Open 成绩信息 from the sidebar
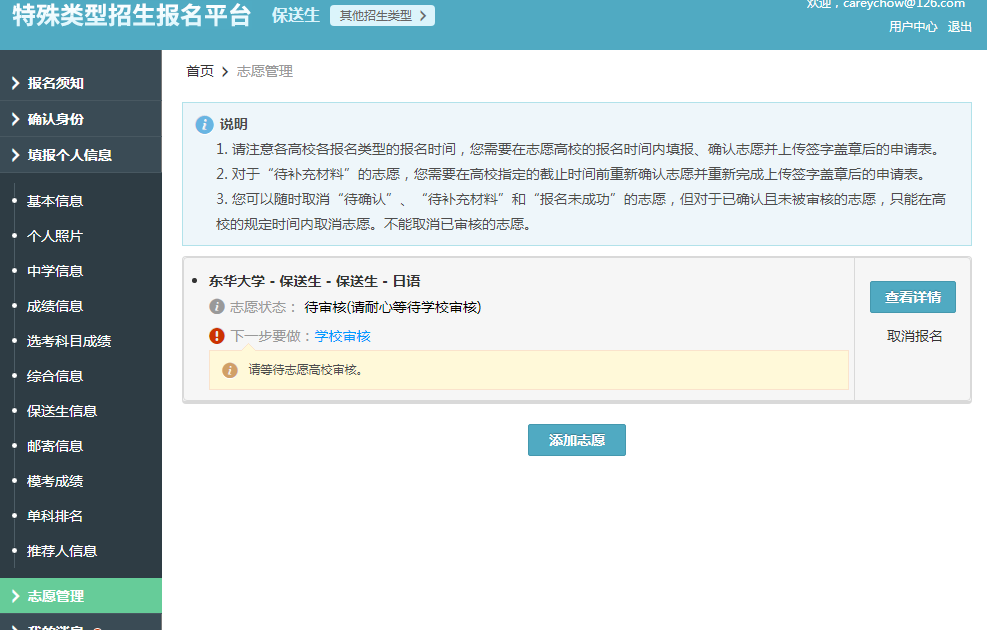Image resolution: width=987 pixels, height=630 pixels. pos(55,306)
